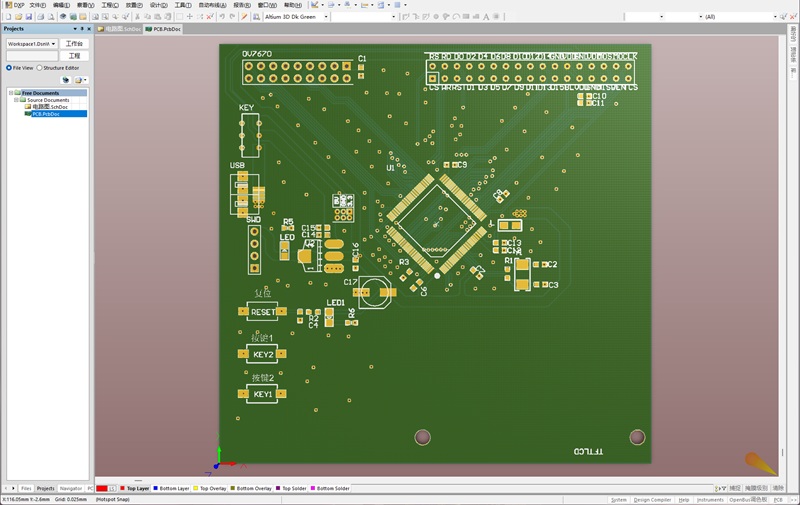Image resolution: width=800 pixels, height=505 pixels.
Task: Click the 工程 project button
Action: coord(74,56)
